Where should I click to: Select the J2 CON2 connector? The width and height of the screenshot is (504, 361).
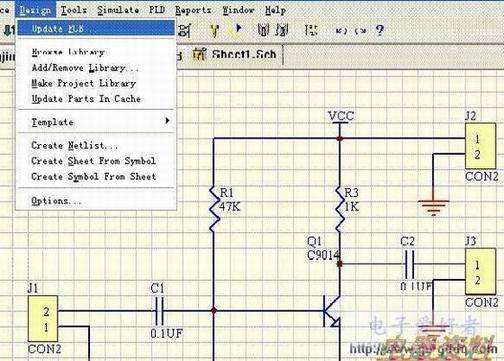click(480, 146)
